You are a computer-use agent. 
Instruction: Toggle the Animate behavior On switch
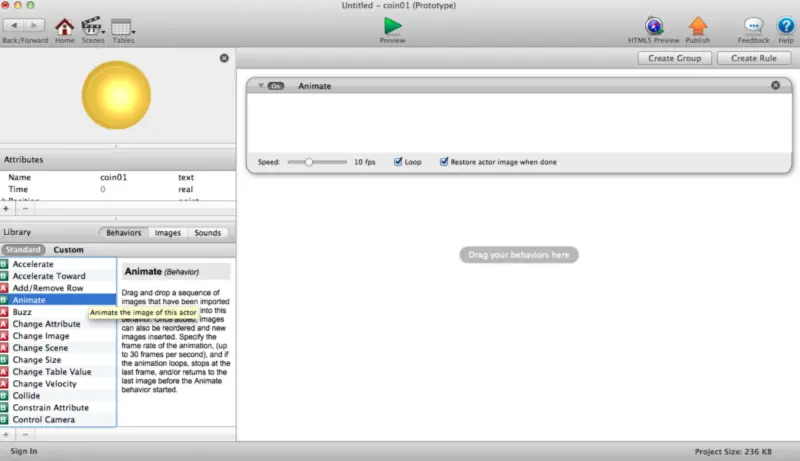(x=276, y=86)
